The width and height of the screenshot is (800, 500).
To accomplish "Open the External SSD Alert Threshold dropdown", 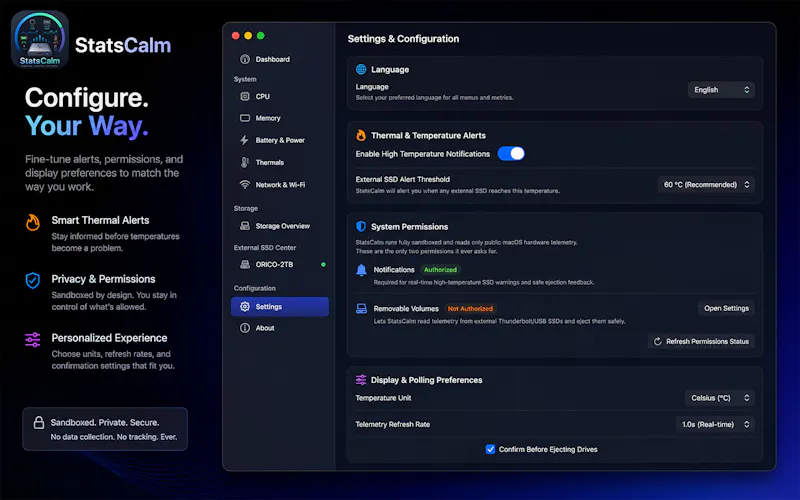I will (x=706, y=185).
